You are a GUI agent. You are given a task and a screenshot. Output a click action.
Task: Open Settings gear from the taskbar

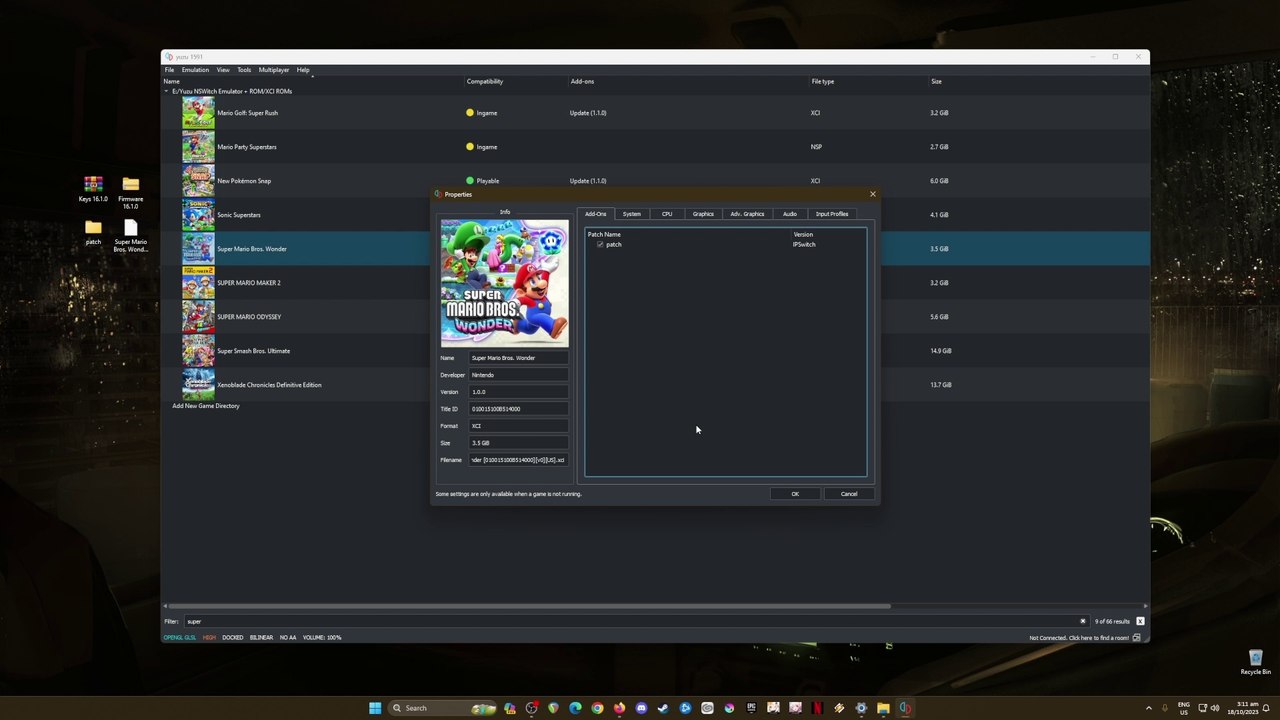point(861,708)
